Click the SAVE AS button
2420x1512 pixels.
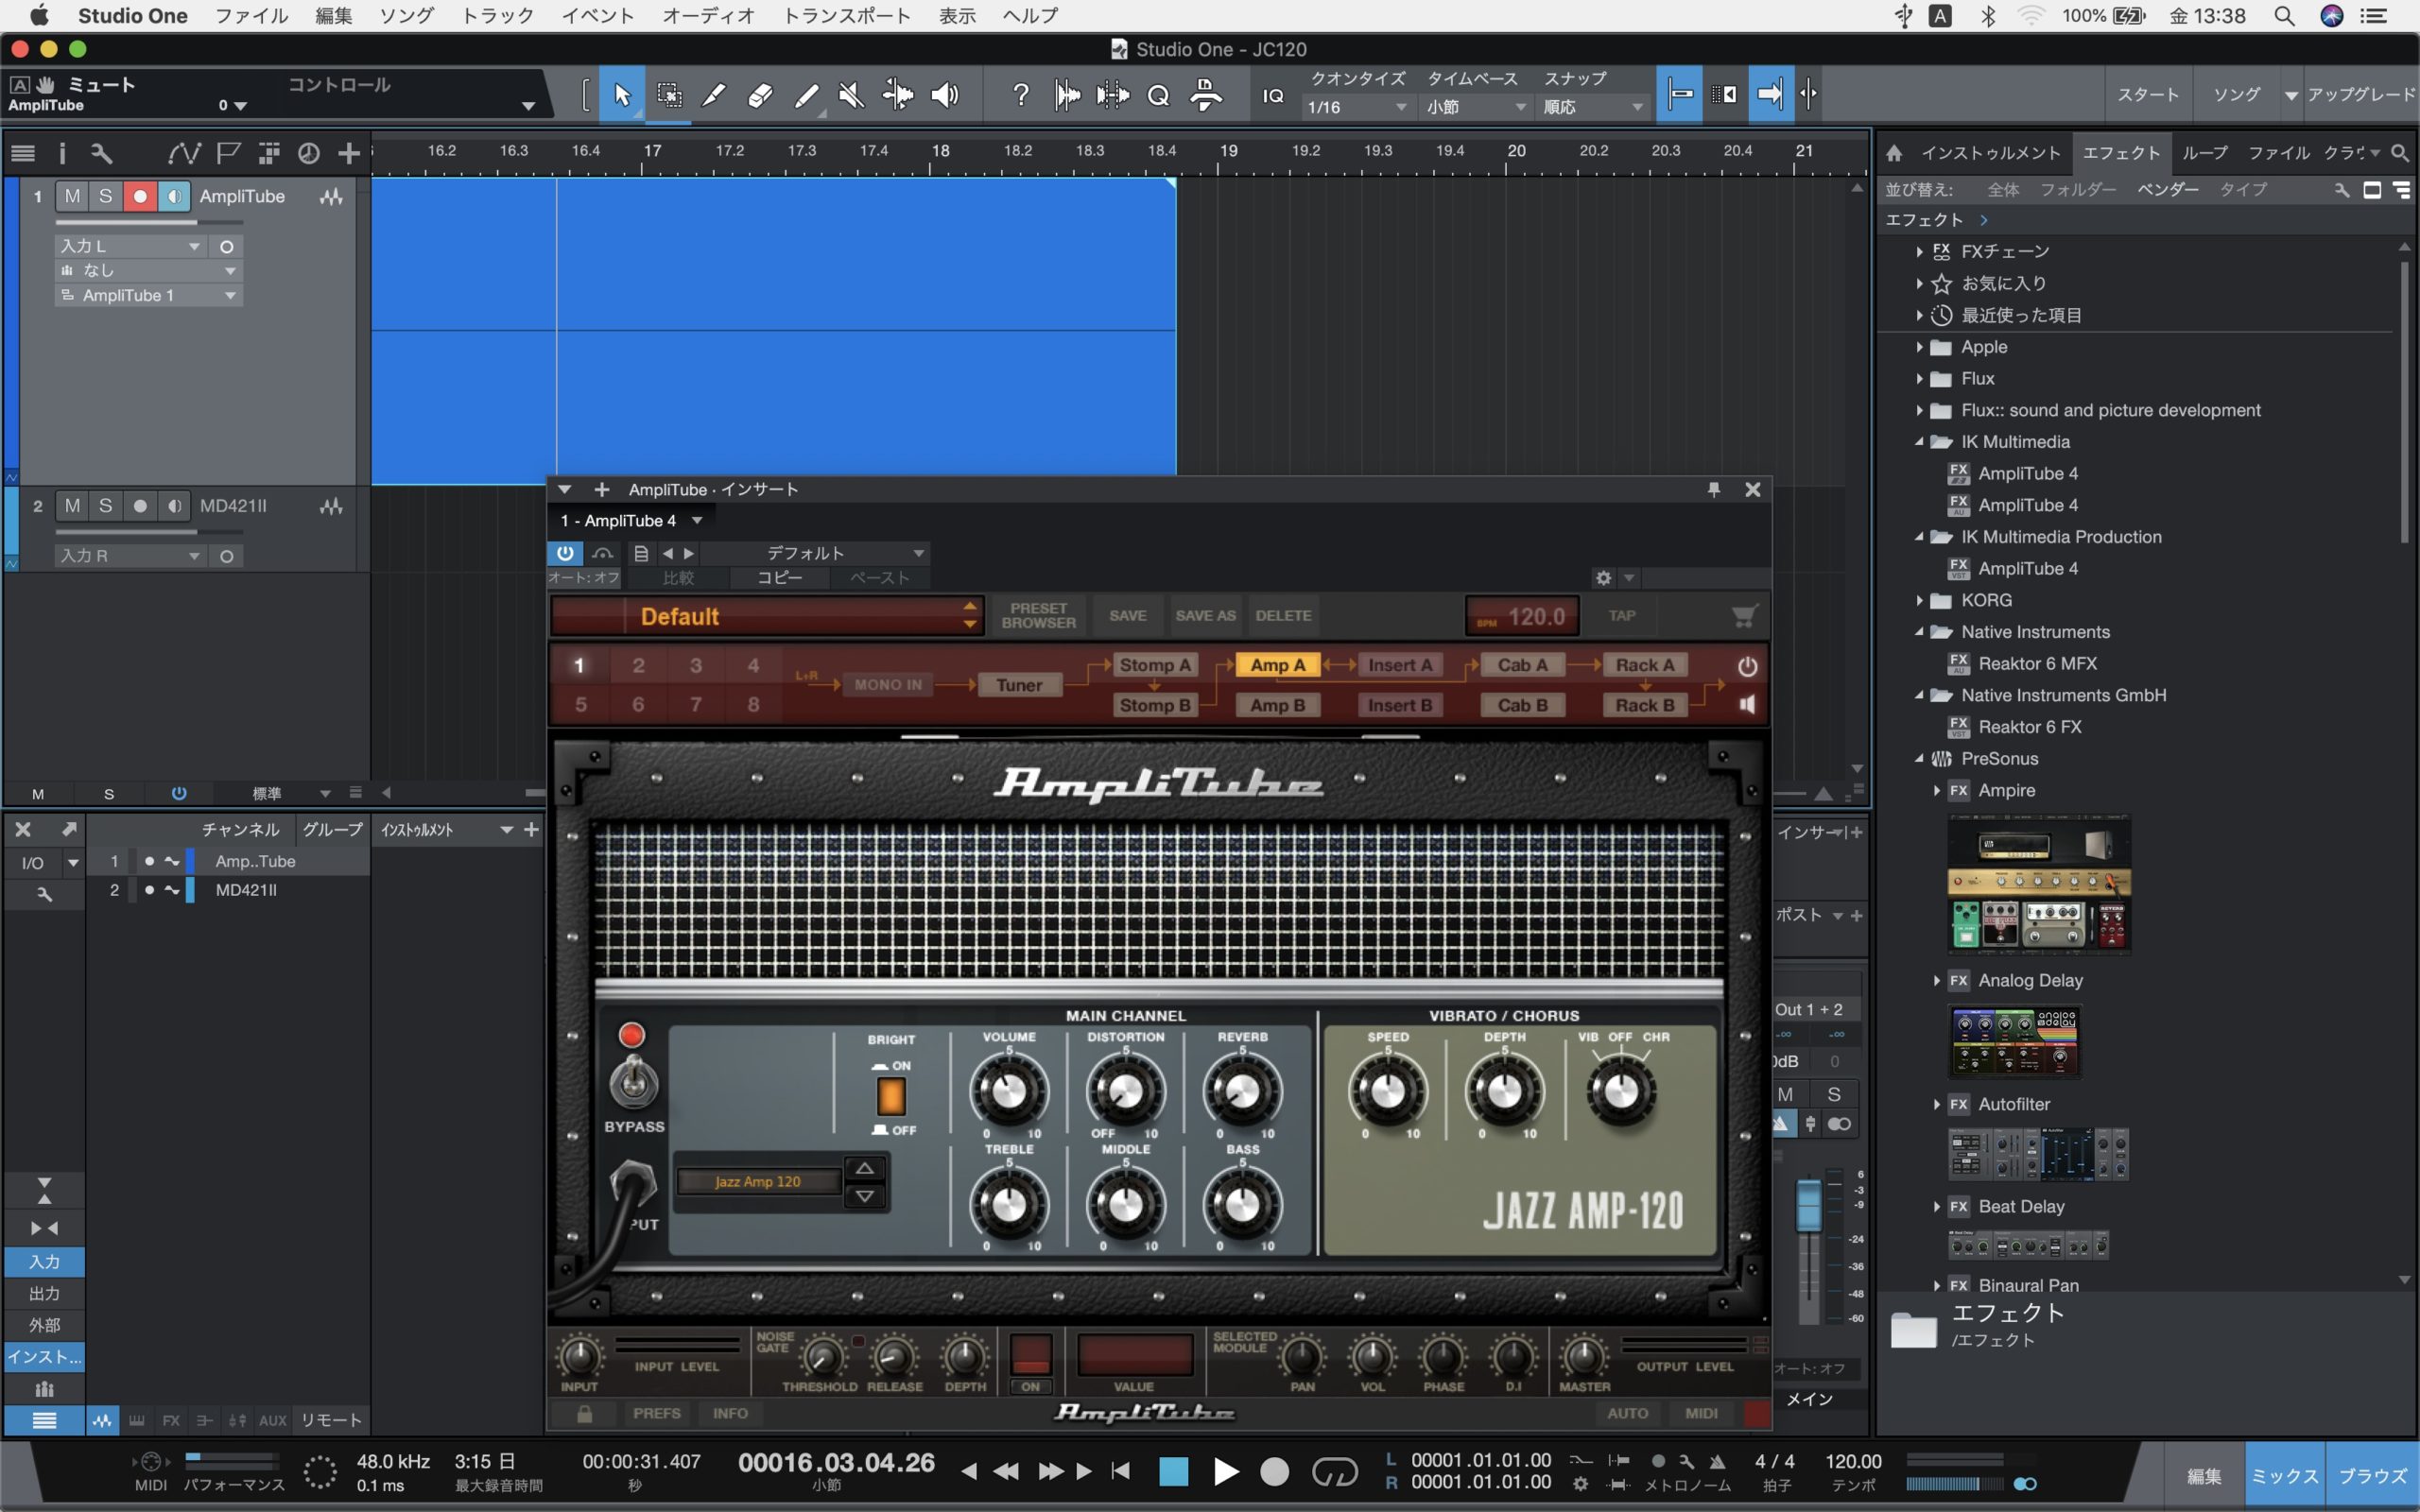point(1205,616)
